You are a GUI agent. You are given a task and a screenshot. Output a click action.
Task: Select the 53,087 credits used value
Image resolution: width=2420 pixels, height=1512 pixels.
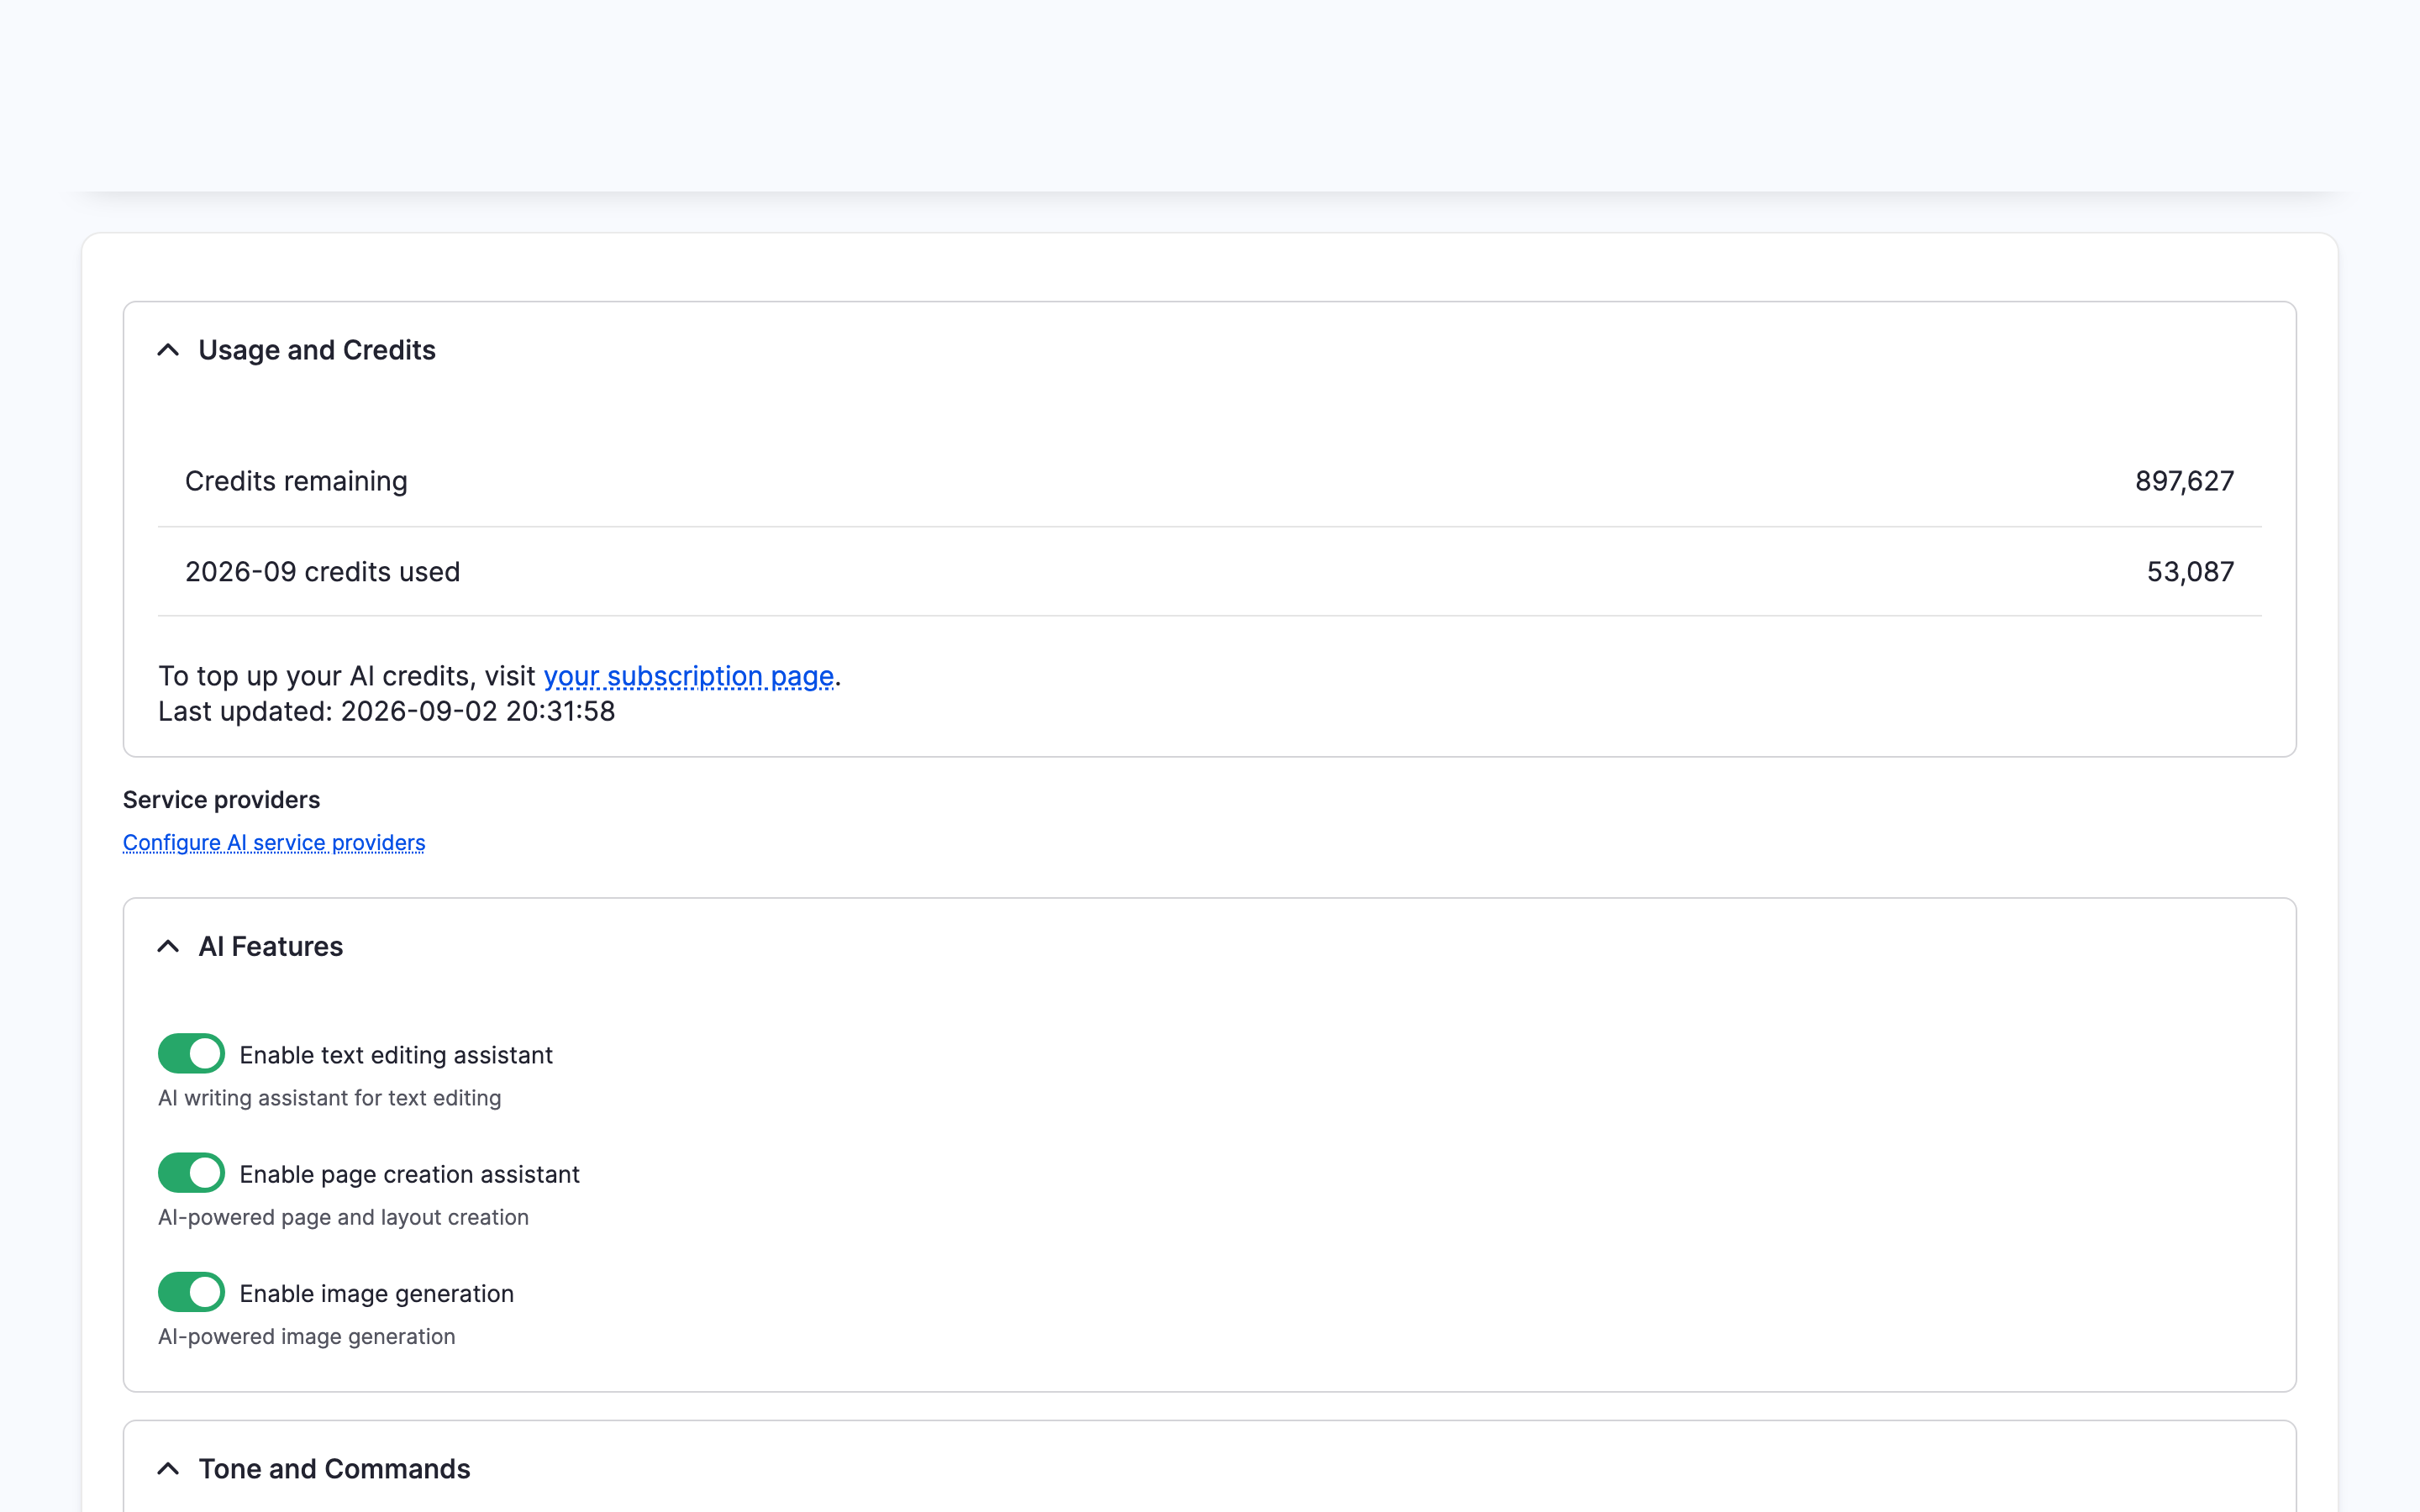tap(2190, 571)
